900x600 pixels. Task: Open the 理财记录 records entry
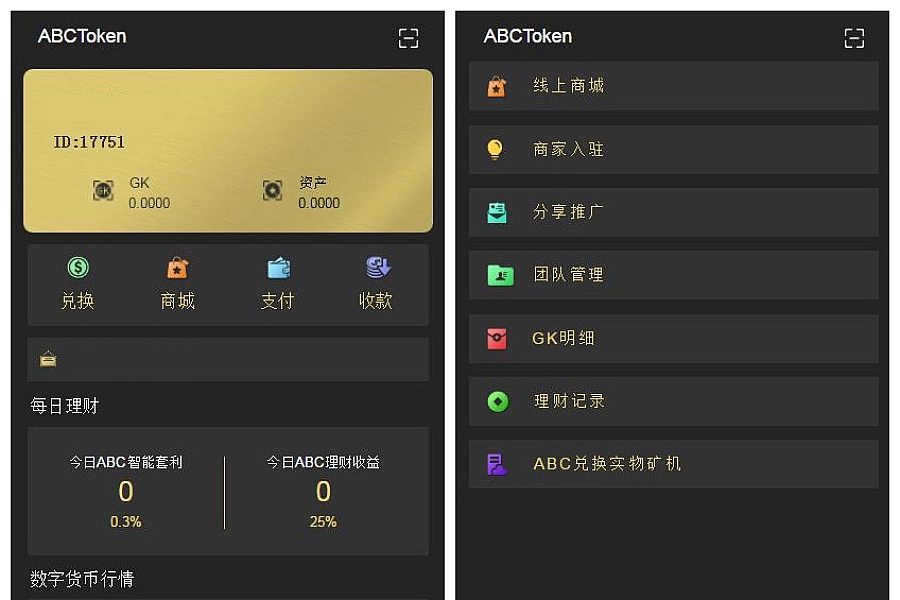pos(673,401)
